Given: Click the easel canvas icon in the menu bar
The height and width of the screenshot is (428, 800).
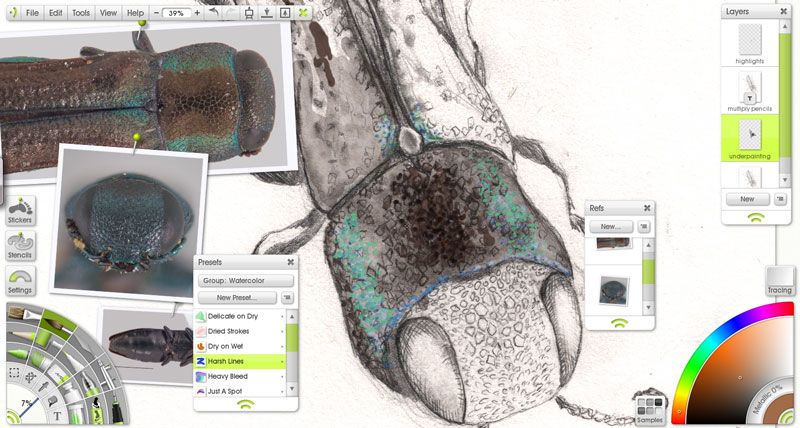Looking at the screenshot, I should click(249, 13).
